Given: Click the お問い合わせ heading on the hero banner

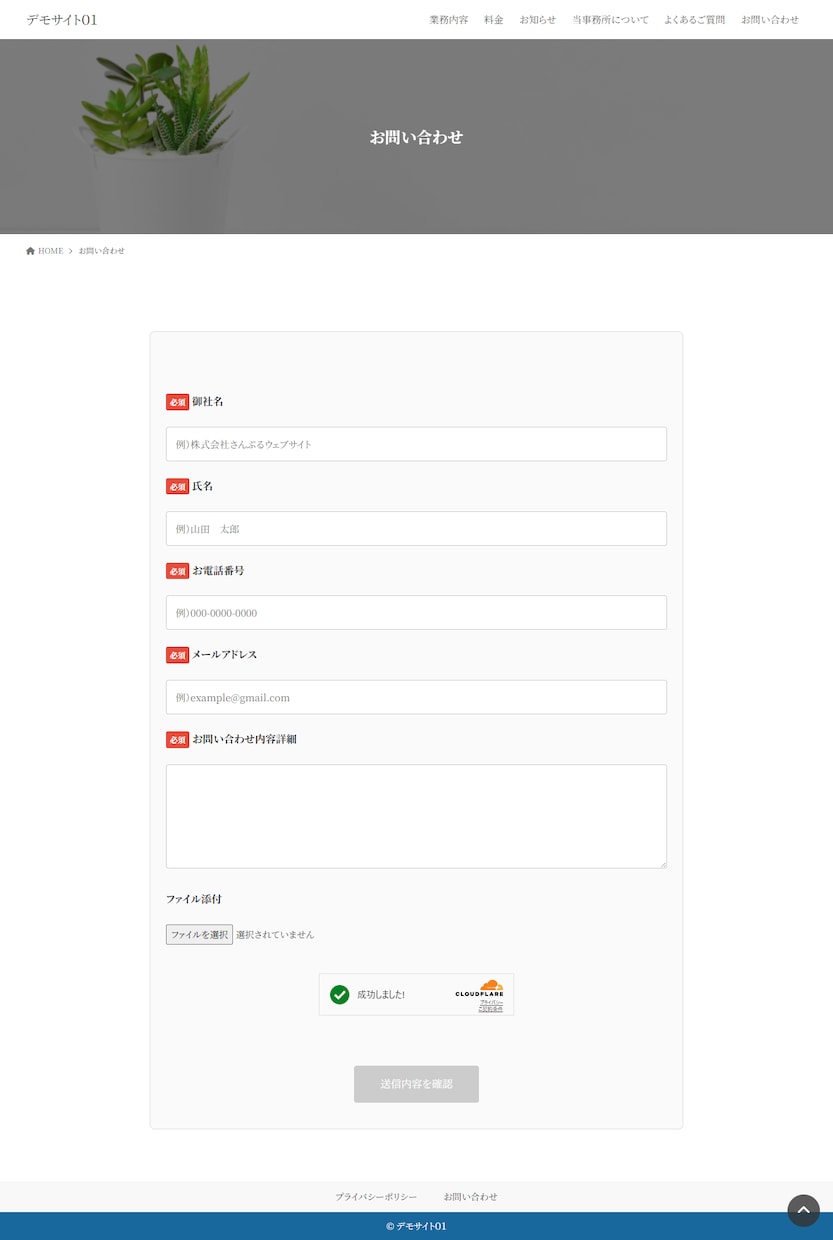Looking at the screenshot, I should coord(416,137).
